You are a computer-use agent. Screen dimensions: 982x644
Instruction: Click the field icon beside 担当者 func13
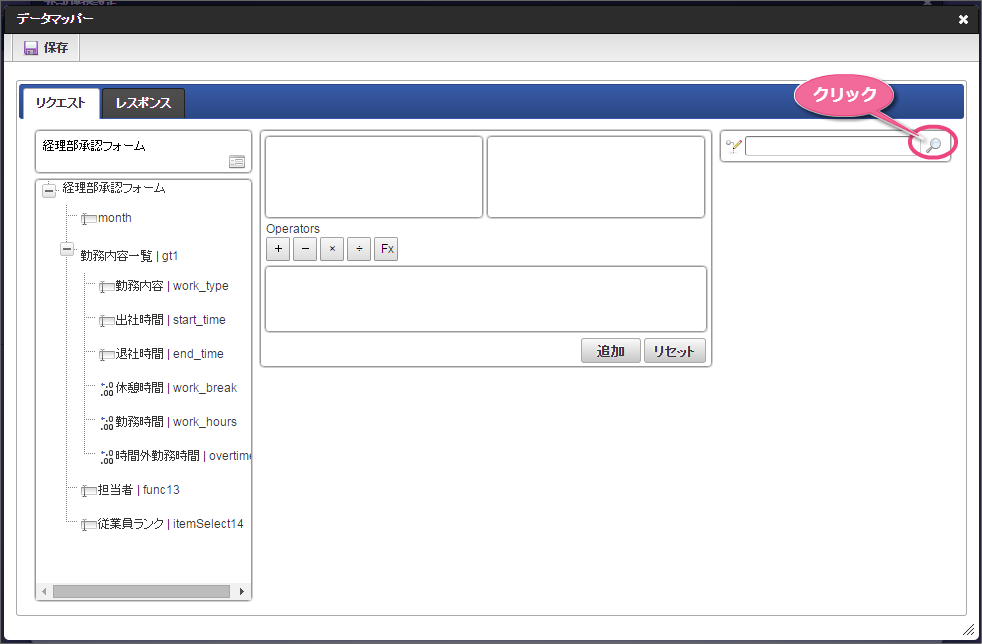click(x=88, y=491)
